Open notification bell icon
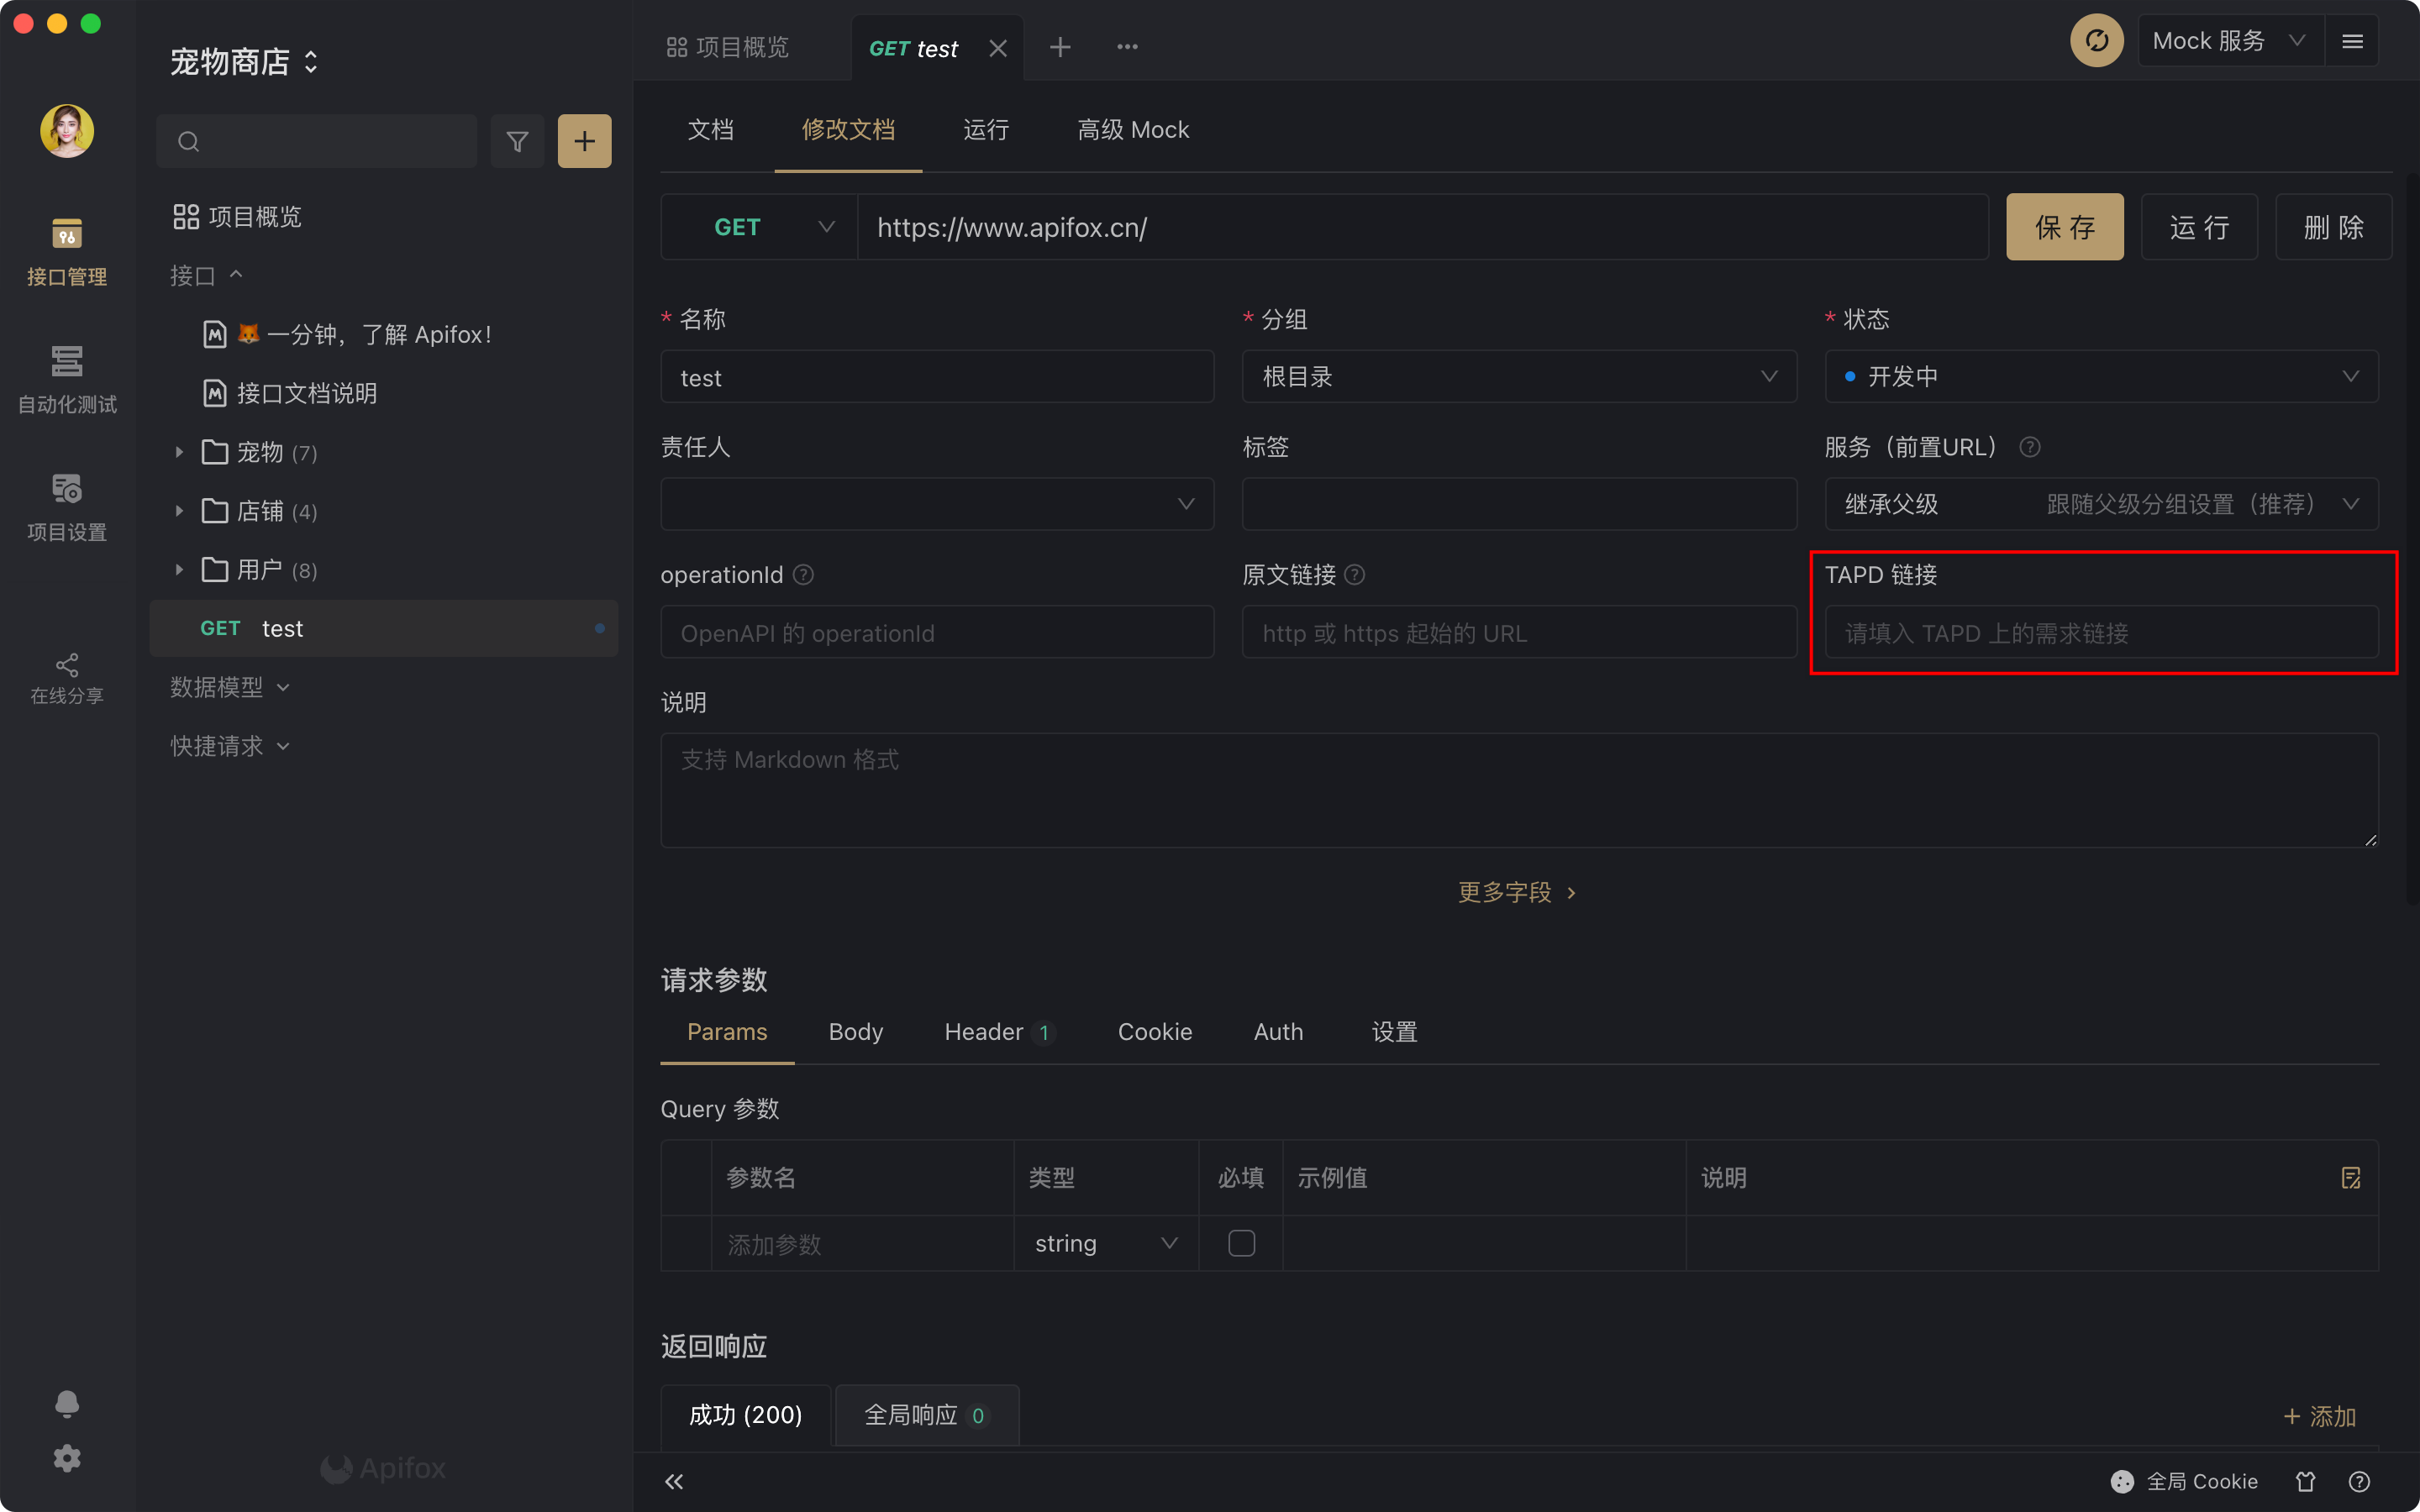2420x1512 pixels. click(x=67, y=1403)
